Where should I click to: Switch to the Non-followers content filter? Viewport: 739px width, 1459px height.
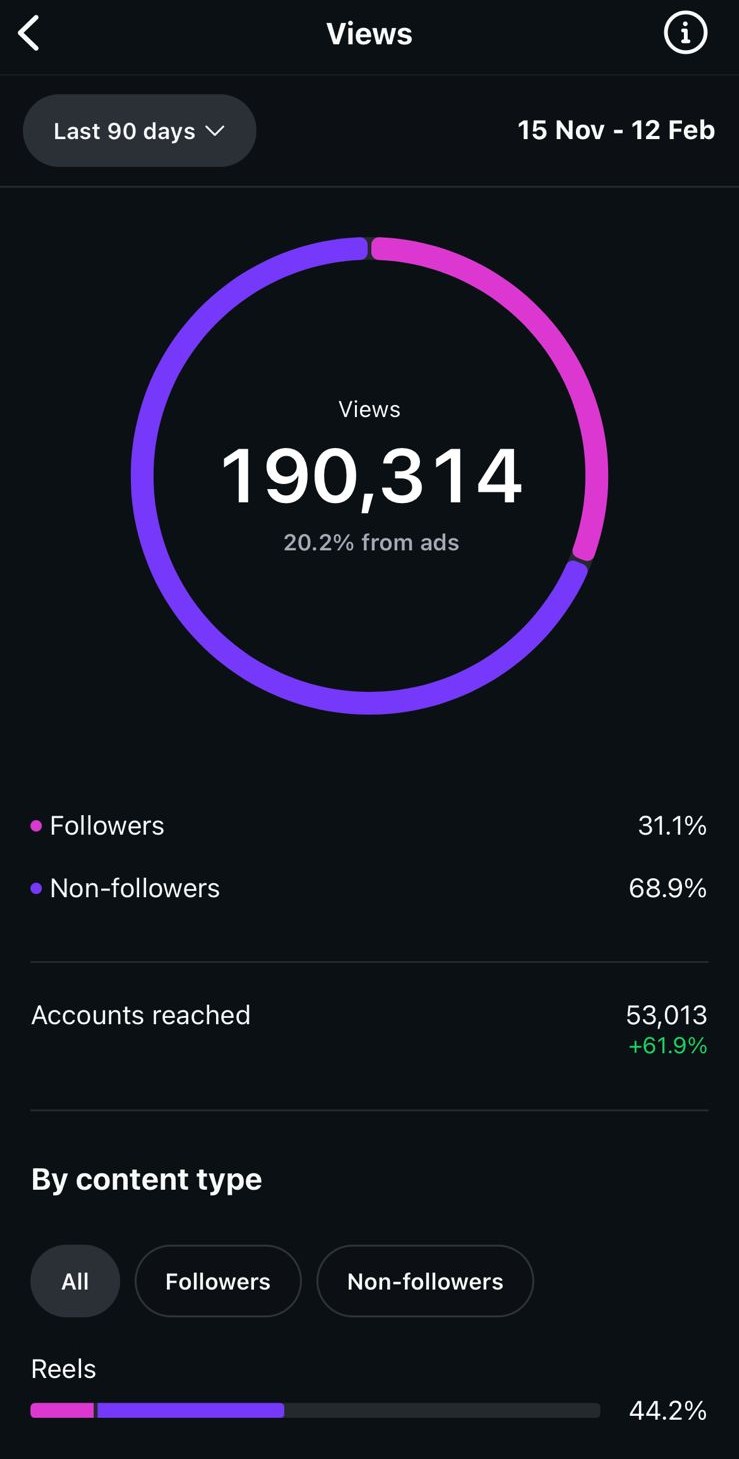pyautogui.click(x=425, y=1281)
